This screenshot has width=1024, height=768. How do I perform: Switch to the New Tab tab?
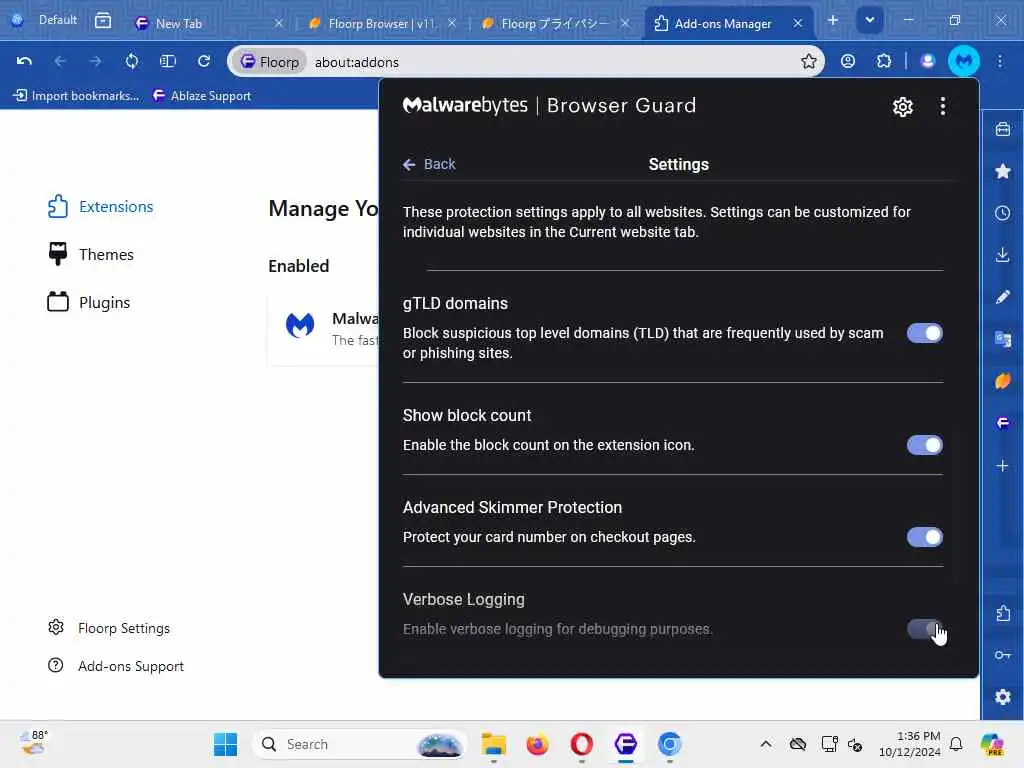click(208, 24)
